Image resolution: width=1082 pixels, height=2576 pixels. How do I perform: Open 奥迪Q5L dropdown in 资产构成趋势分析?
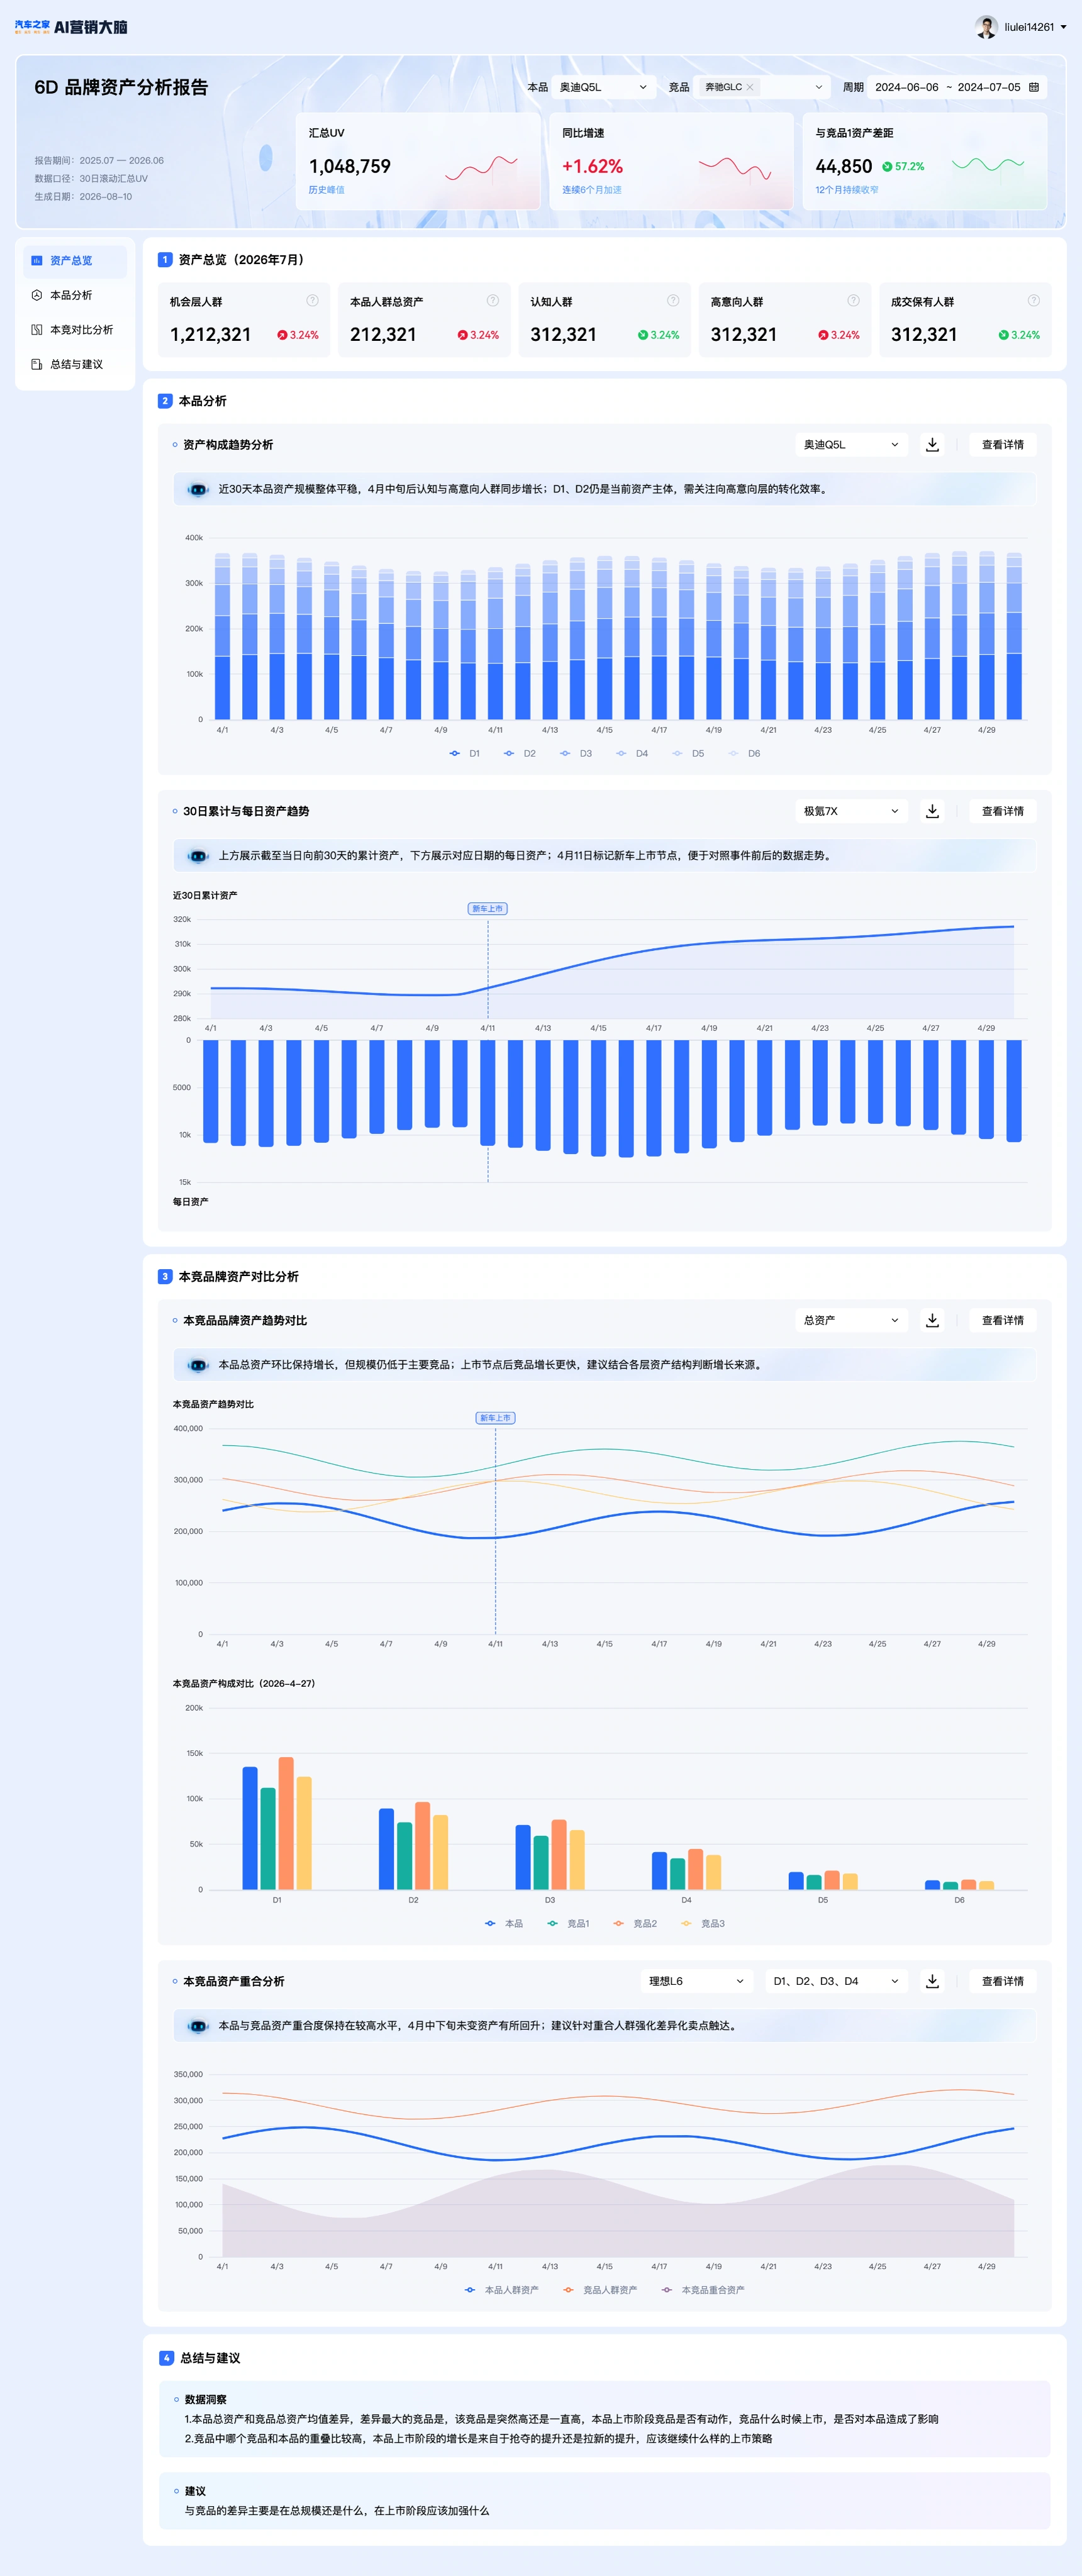[851, 445]
